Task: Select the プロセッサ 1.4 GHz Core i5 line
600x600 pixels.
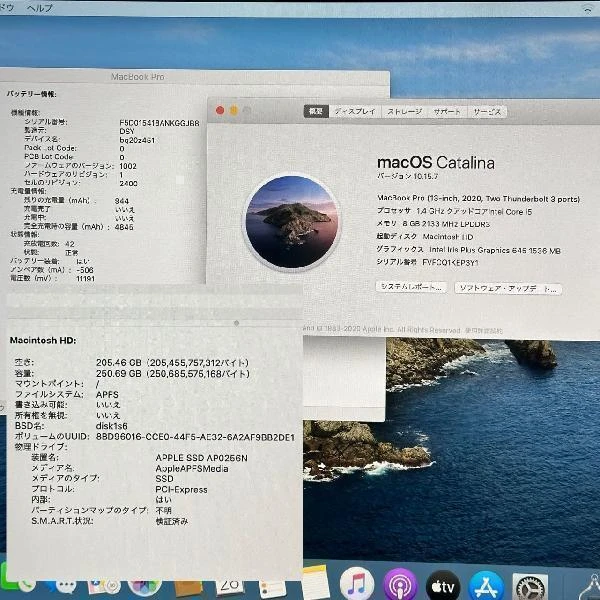Action: tap(454, 211)
